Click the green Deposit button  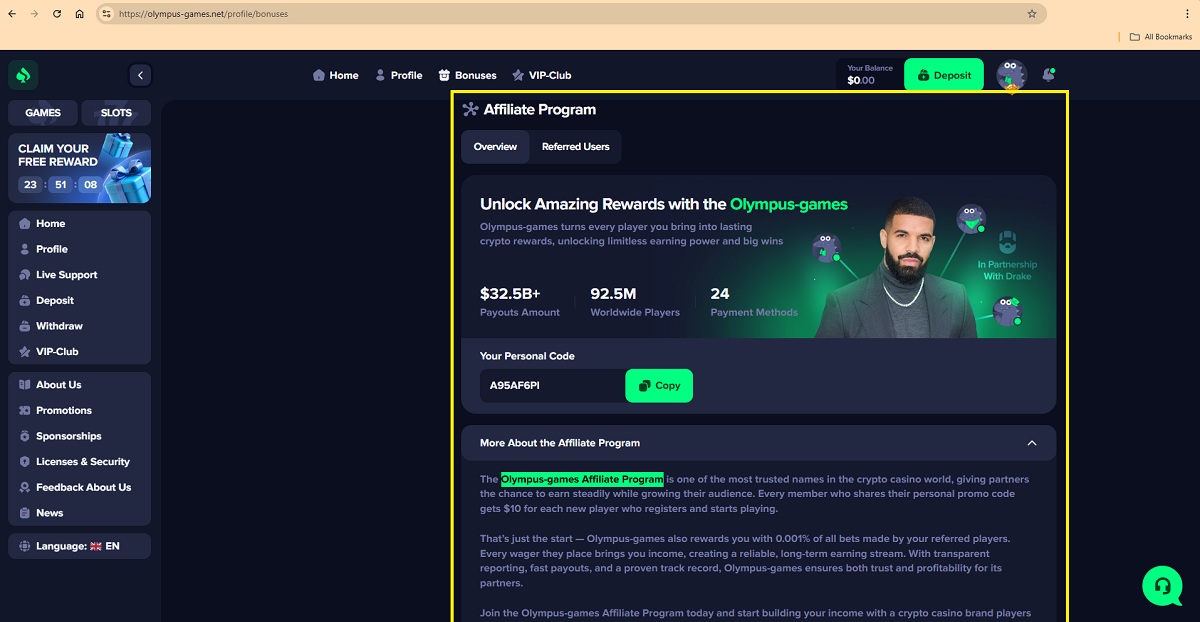coord(944,75)
